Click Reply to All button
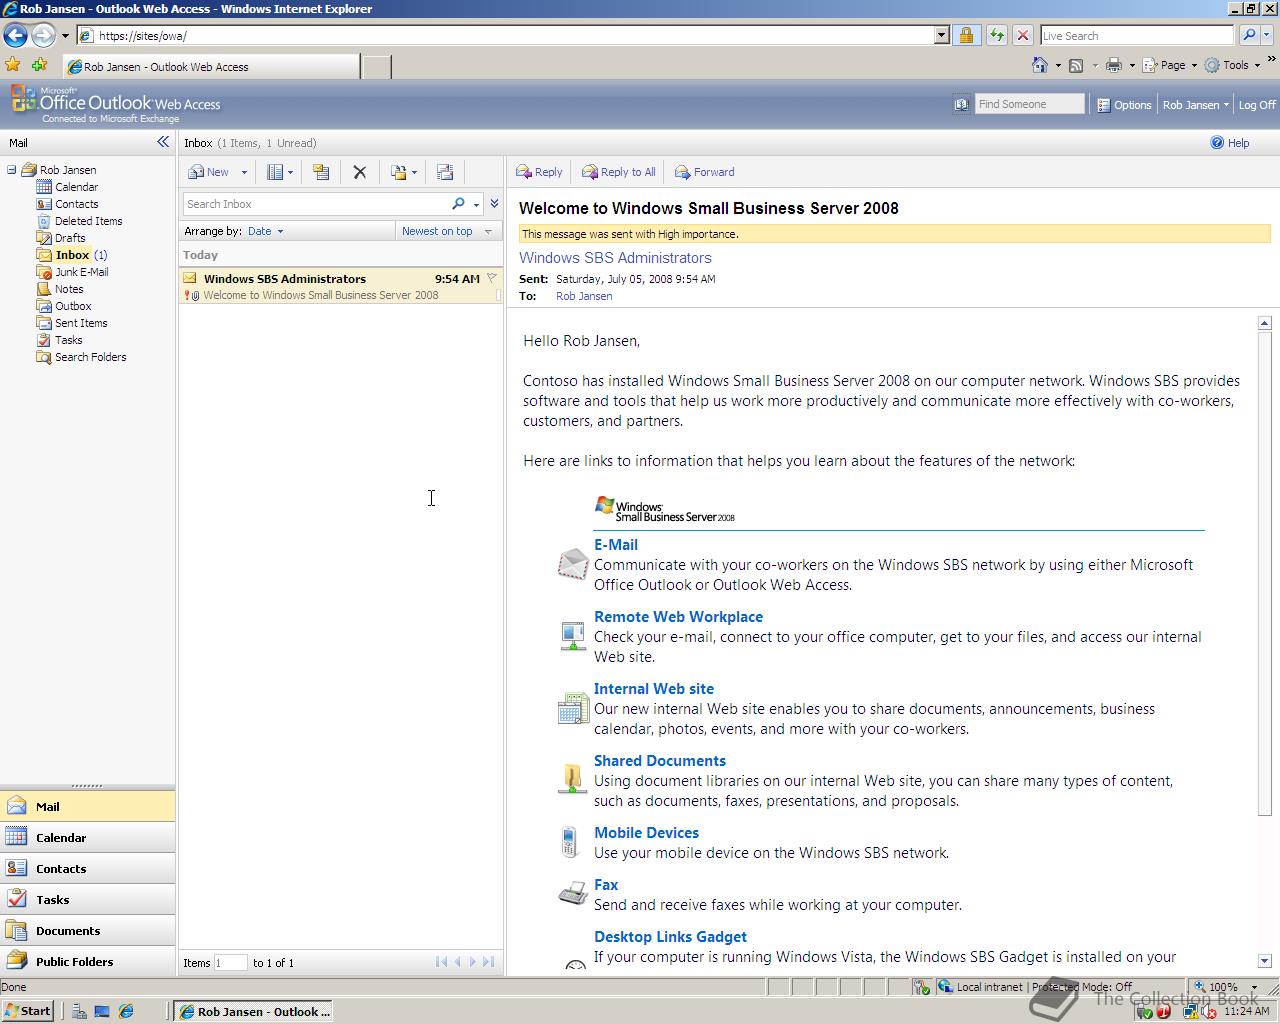The image size is (1280, 1024). [x=619, y=172]
